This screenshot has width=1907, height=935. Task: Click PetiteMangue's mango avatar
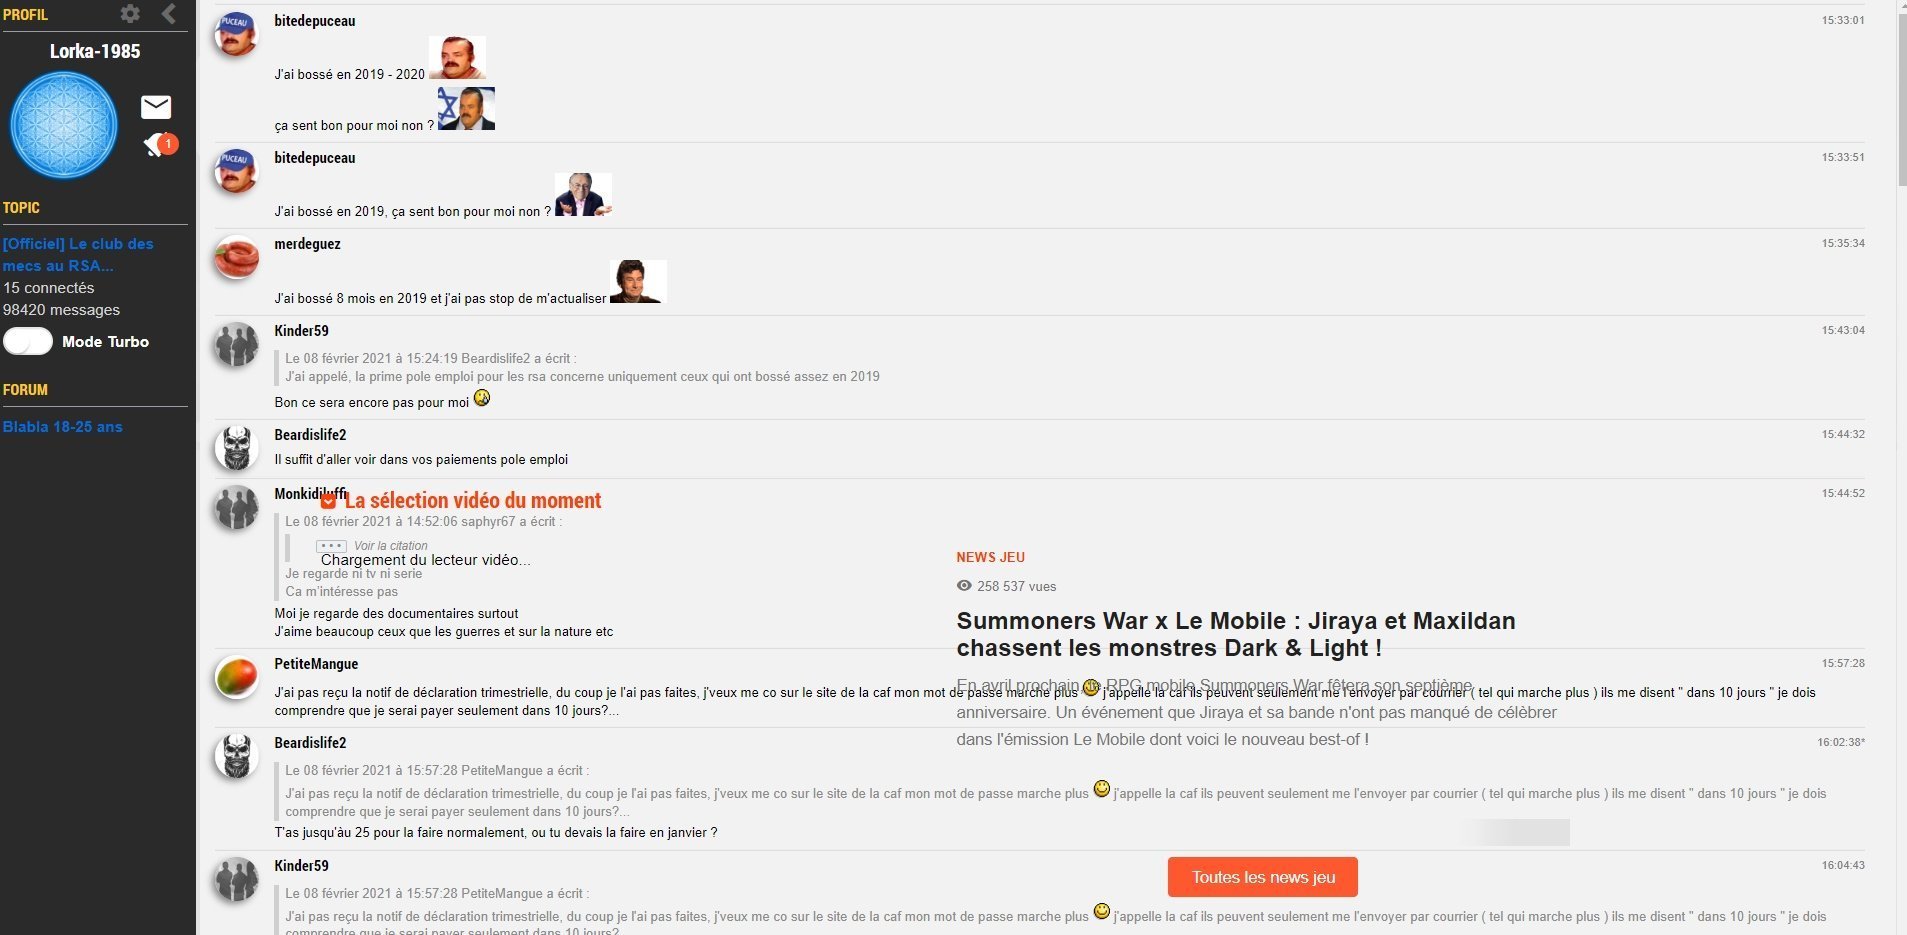[237, 678]
